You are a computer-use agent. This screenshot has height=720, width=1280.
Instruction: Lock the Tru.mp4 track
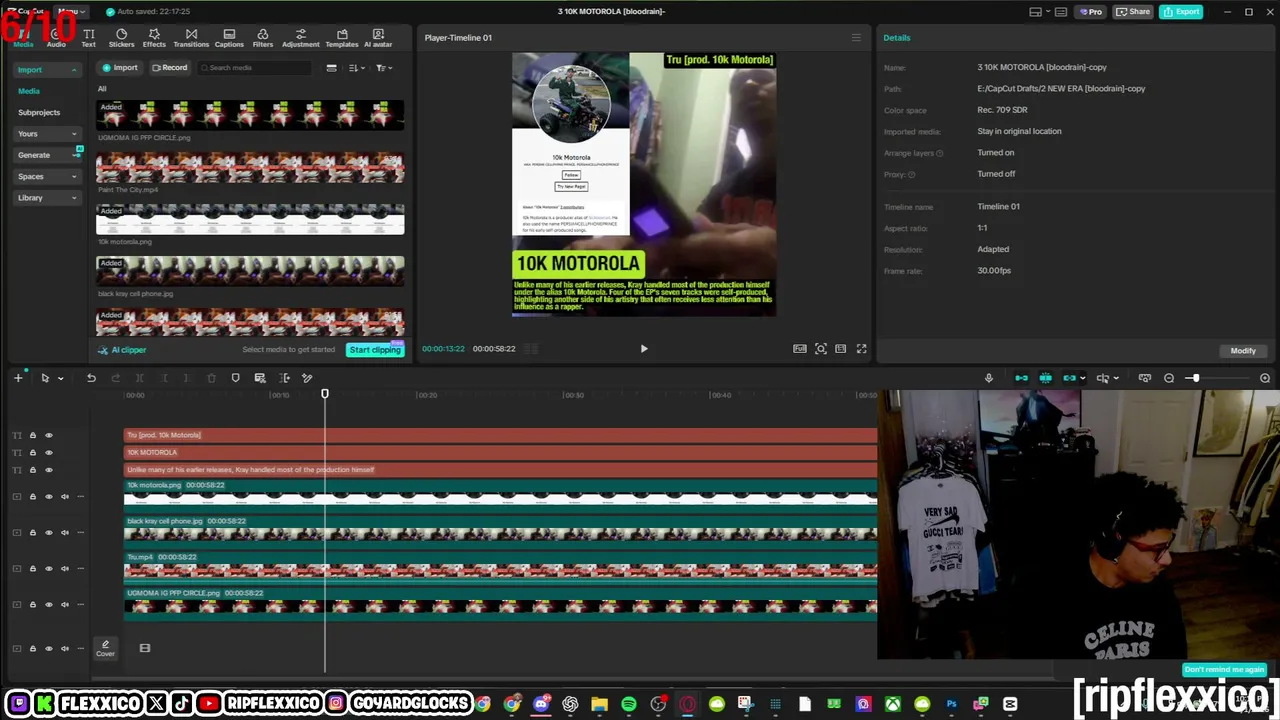point(32,569)
